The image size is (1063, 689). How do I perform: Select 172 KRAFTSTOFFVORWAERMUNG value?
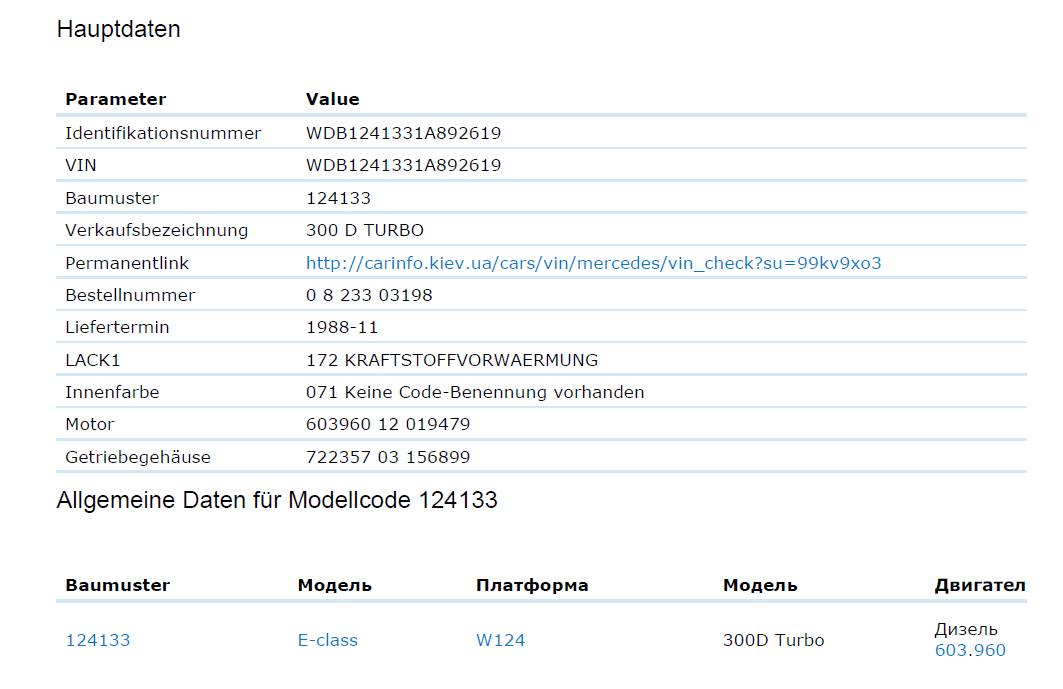(452, 360)
